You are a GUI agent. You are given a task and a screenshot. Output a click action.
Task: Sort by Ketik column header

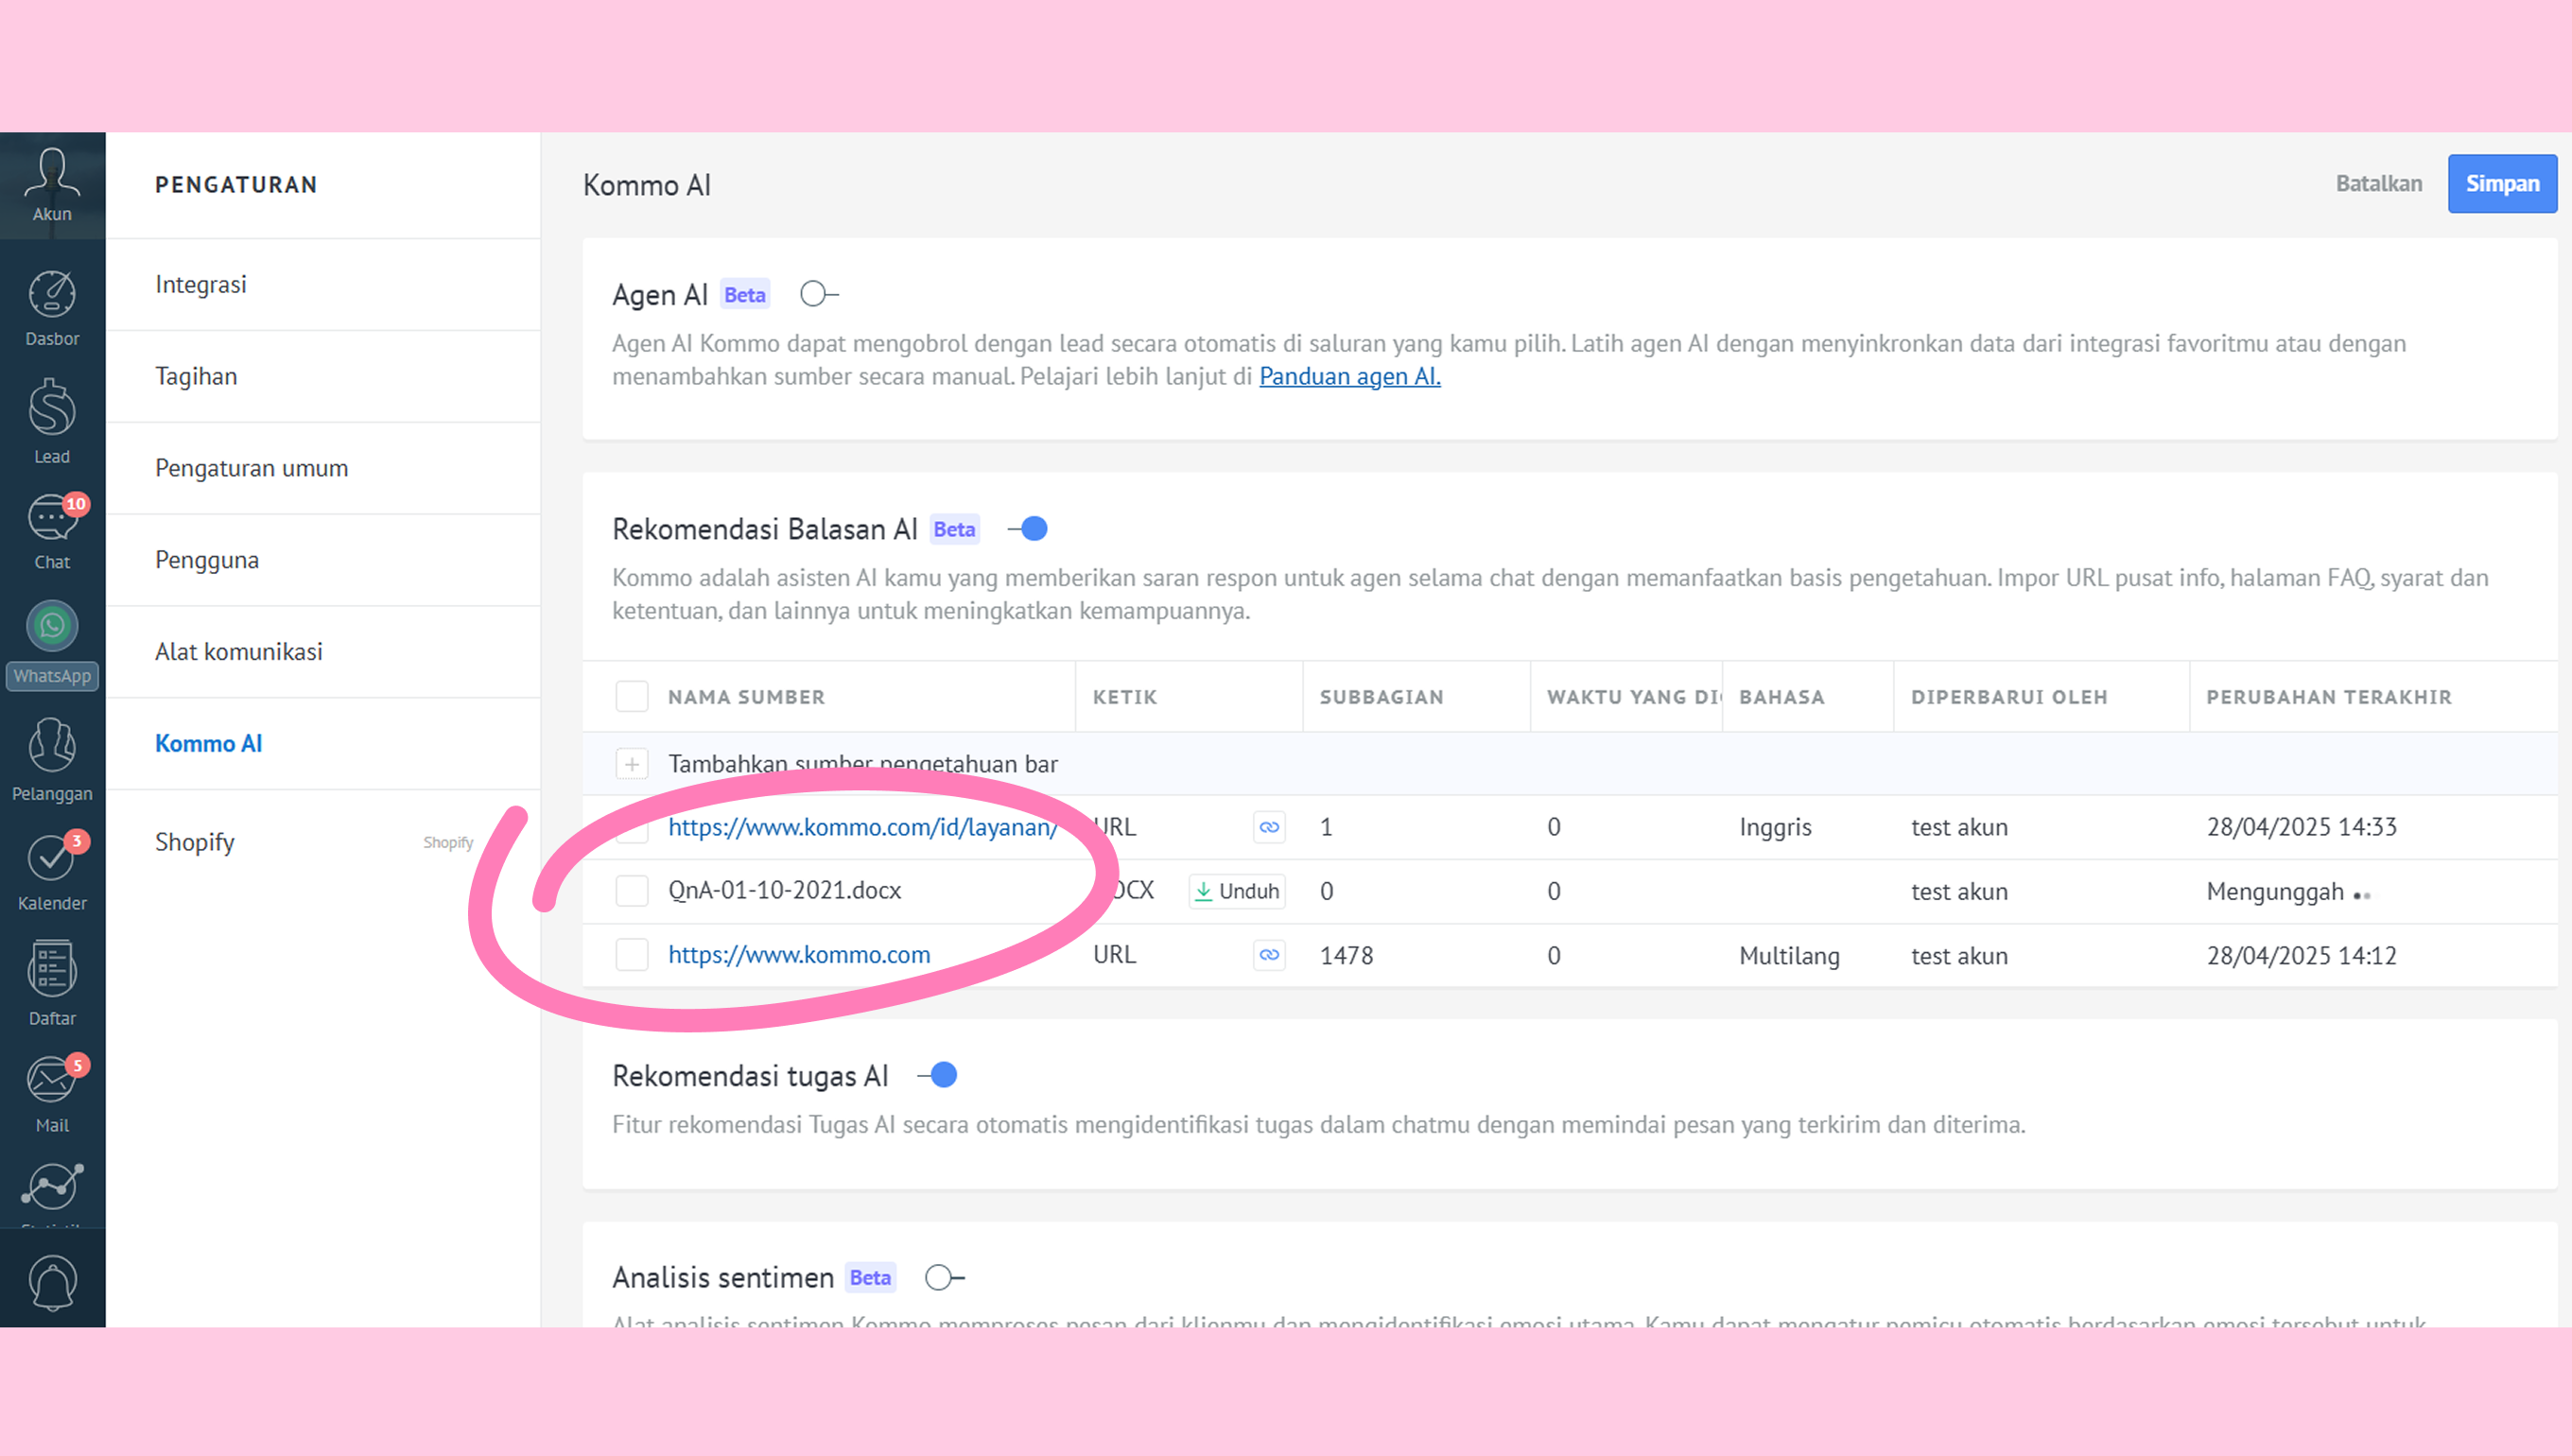[x=1125, y=697]
